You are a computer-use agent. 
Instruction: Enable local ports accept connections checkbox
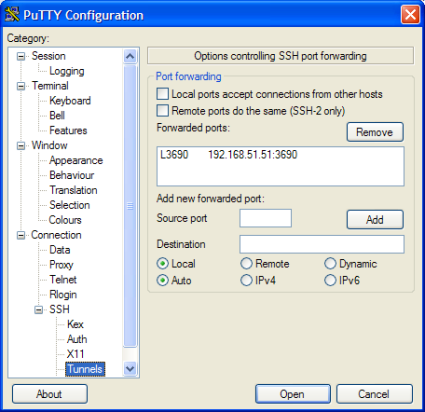[163, 94]
